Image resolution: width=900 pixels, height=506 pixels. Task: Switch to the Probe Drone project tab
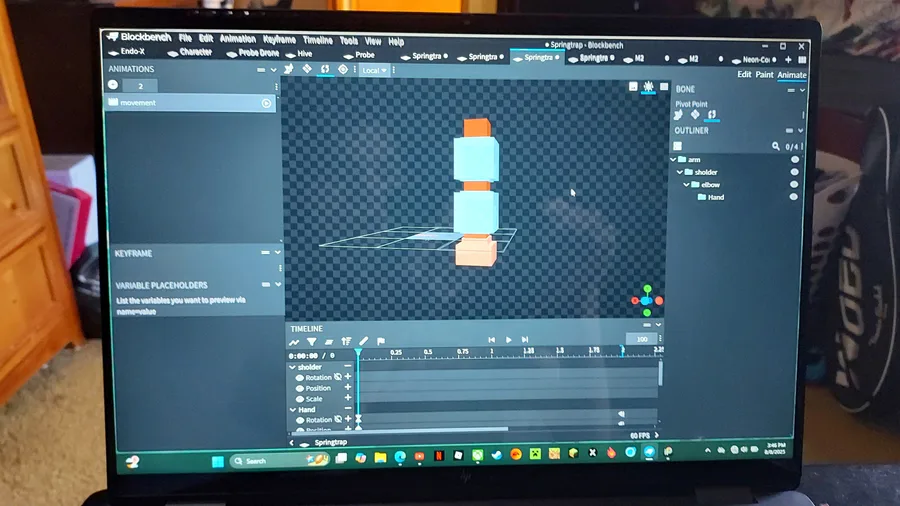253,53
